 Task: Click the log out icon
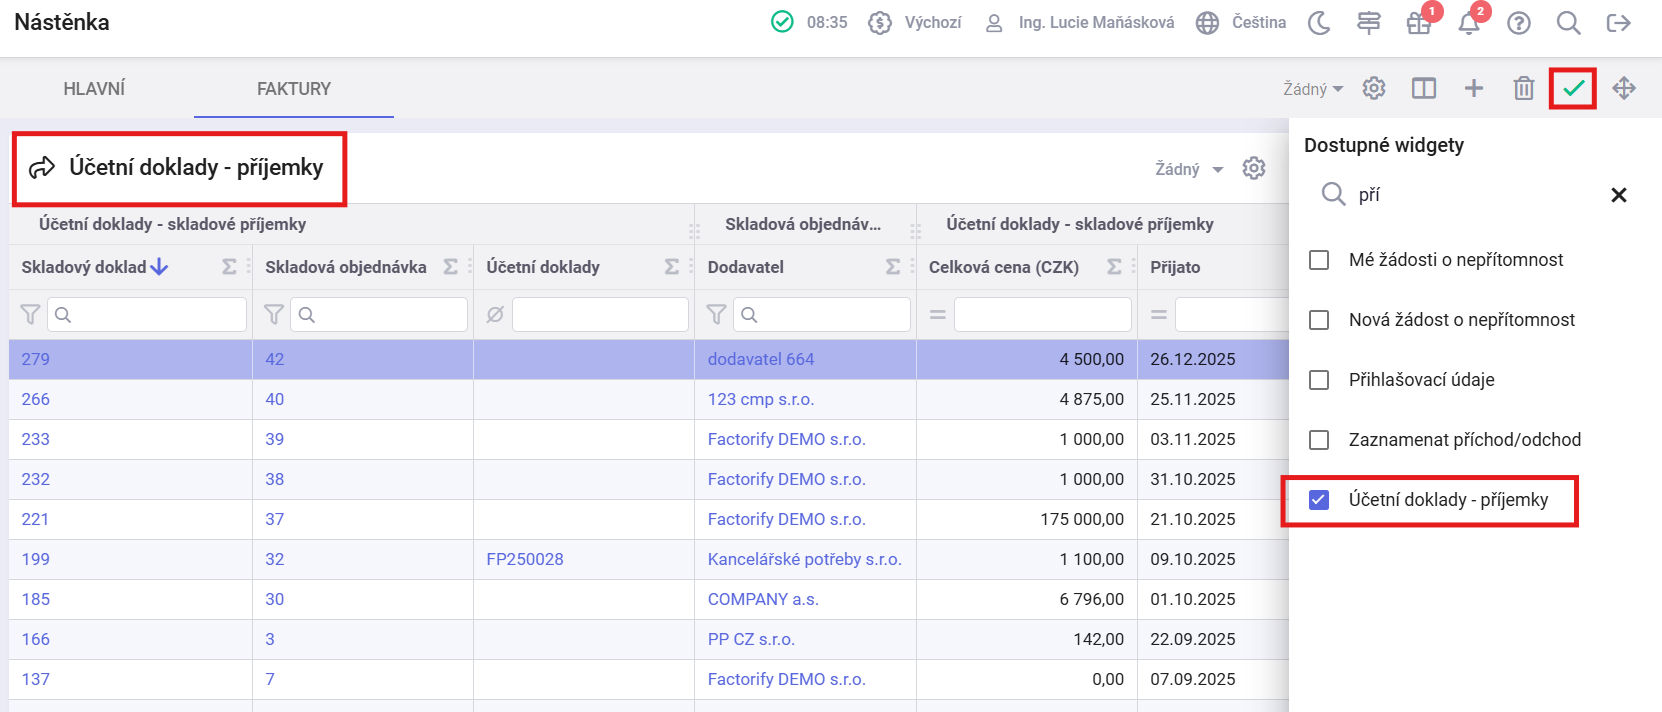pyautogui.click(x=1618, y=23)
